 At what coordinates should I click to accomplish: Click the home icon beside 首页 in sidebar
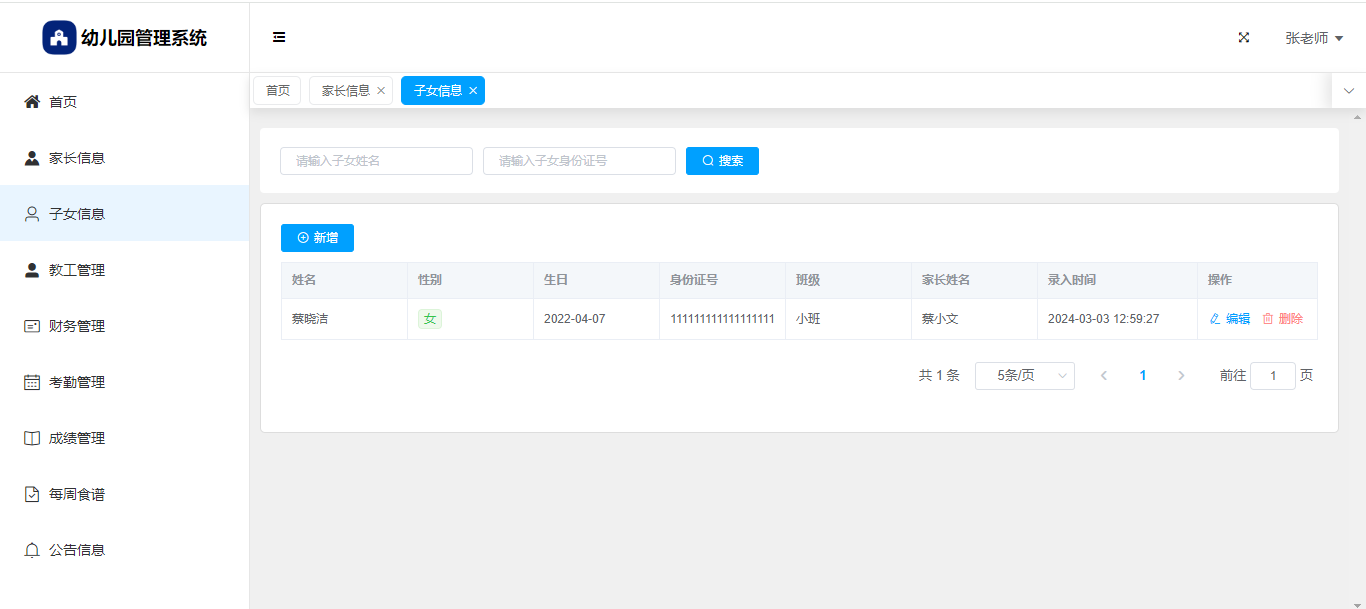[32, 102]
